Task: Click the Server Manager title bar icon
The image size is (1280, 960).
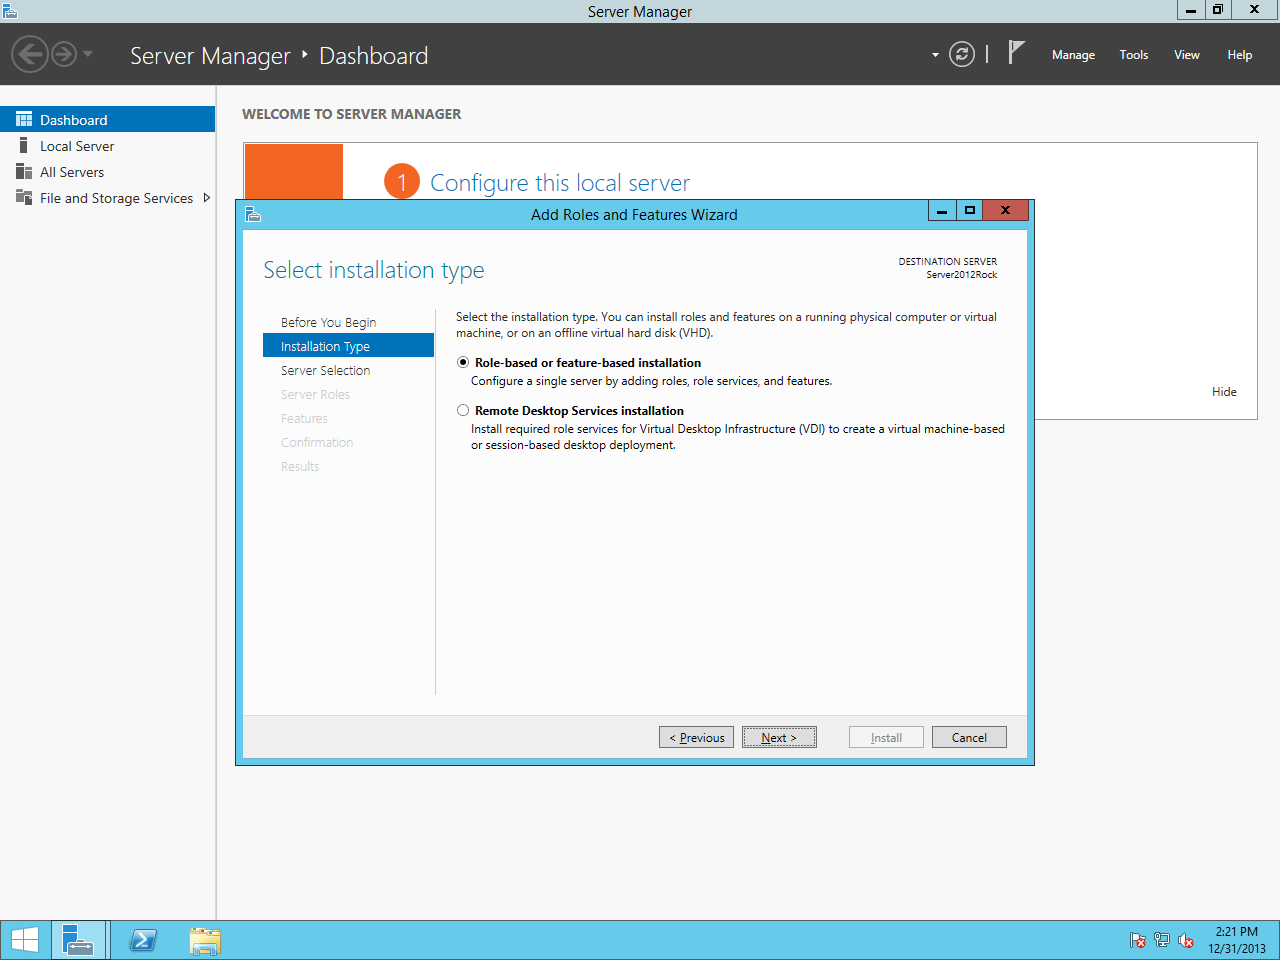Action: pyautogui.click(x=10, y=11)
